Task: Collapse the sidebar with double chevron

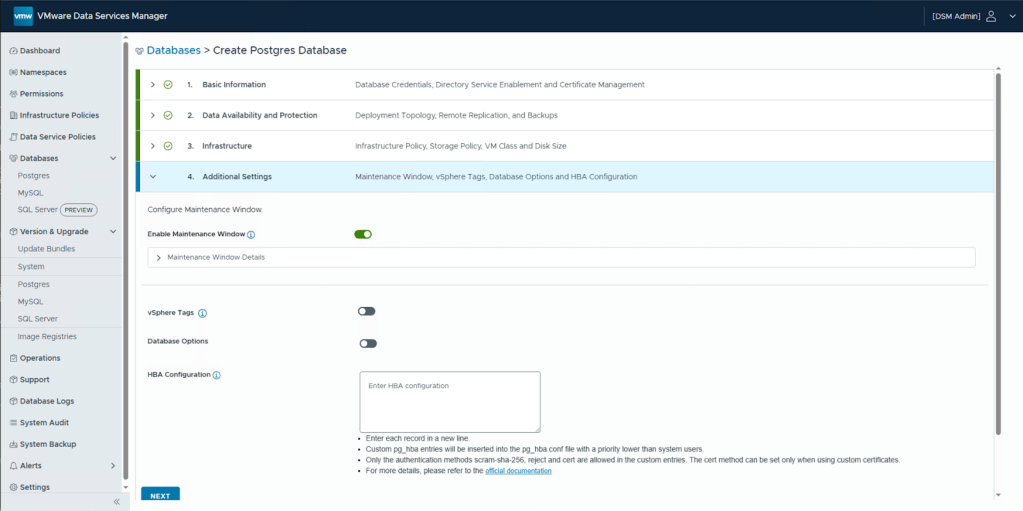Action: tap(117, 502)
